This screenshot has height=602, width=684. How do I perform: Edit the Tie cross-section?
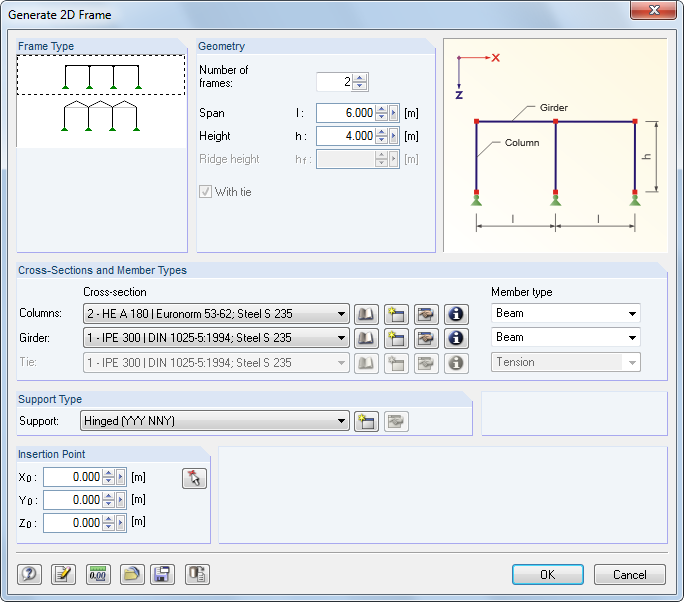[x=426, y=363]
